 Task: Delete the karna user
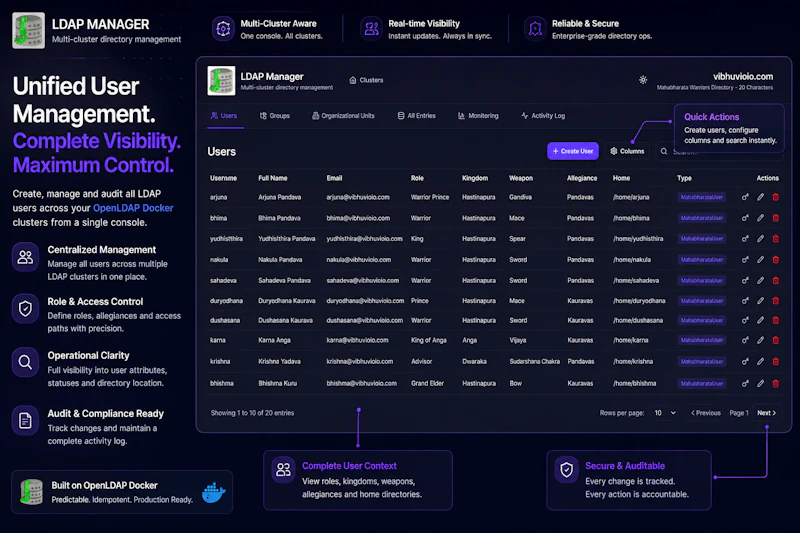point(776,340)
